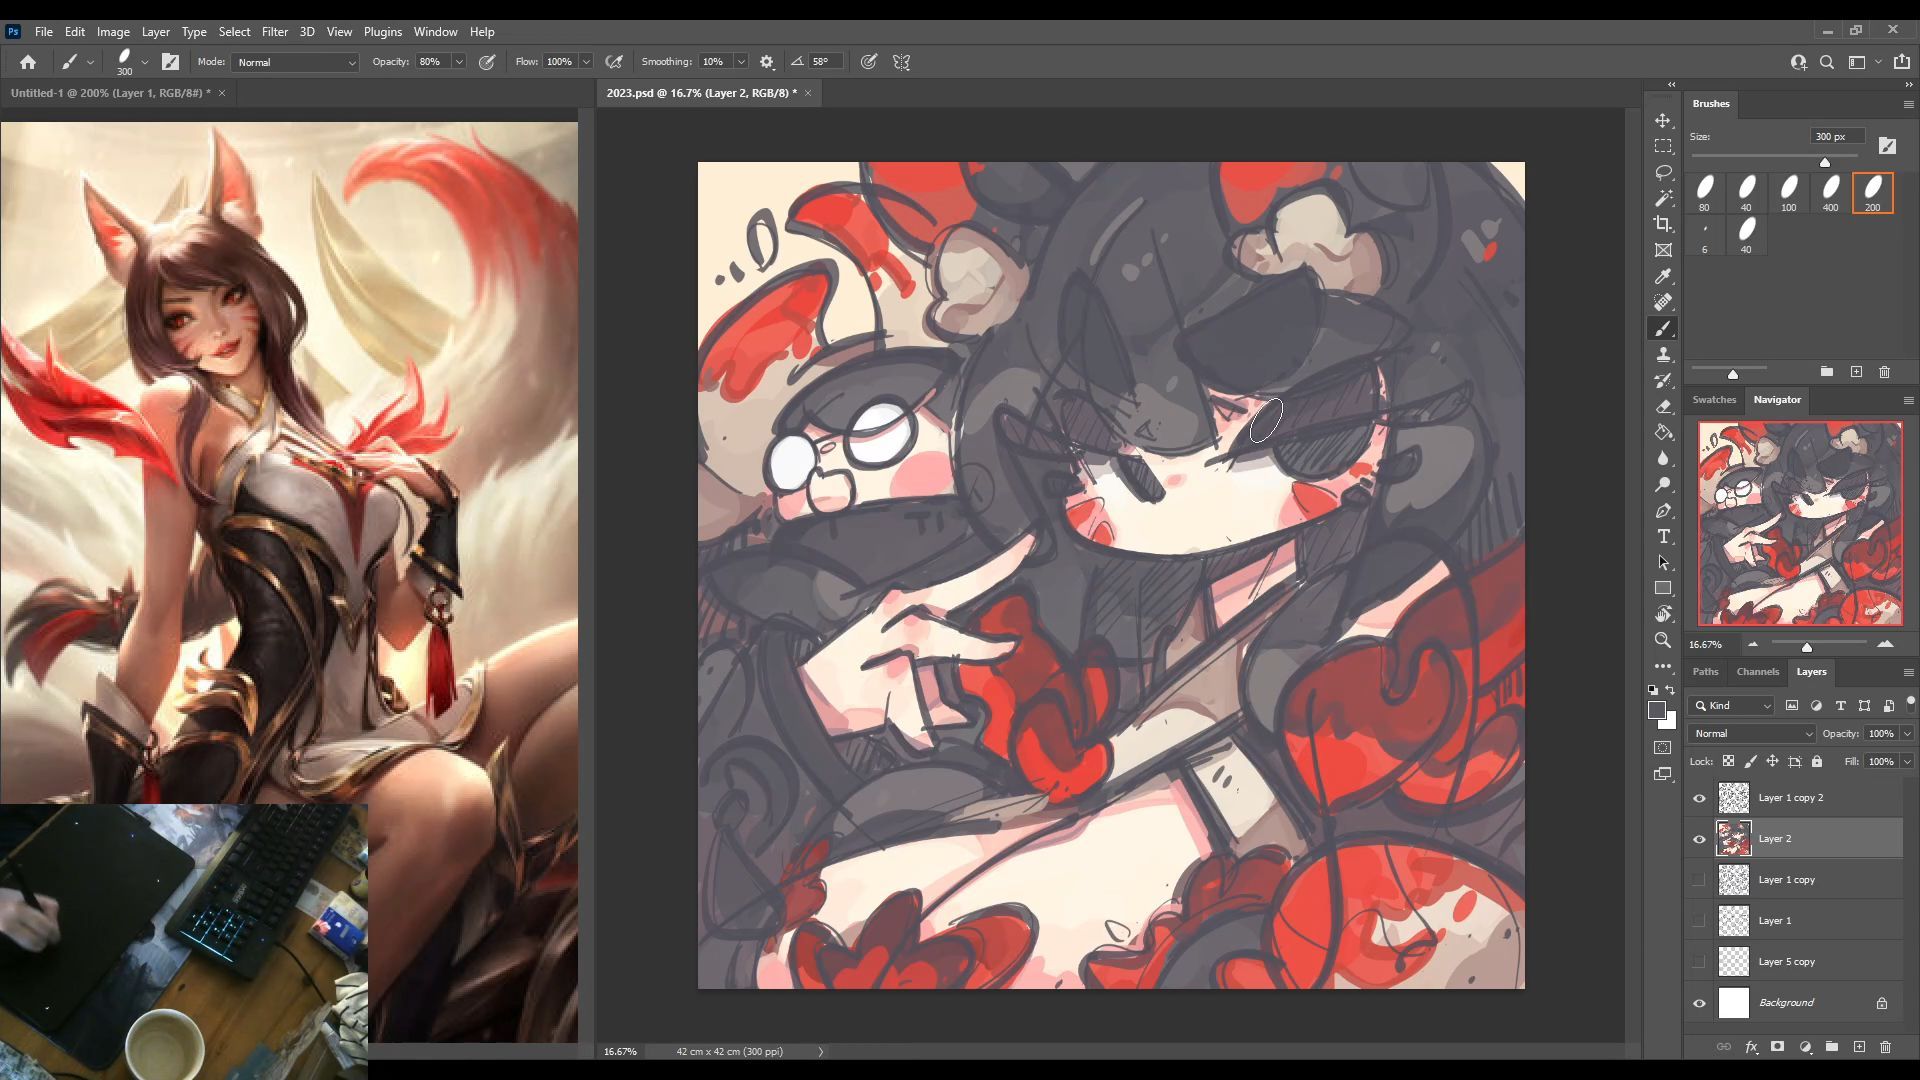Open the brush Opacity dropdown arrow

pos(459,62)
